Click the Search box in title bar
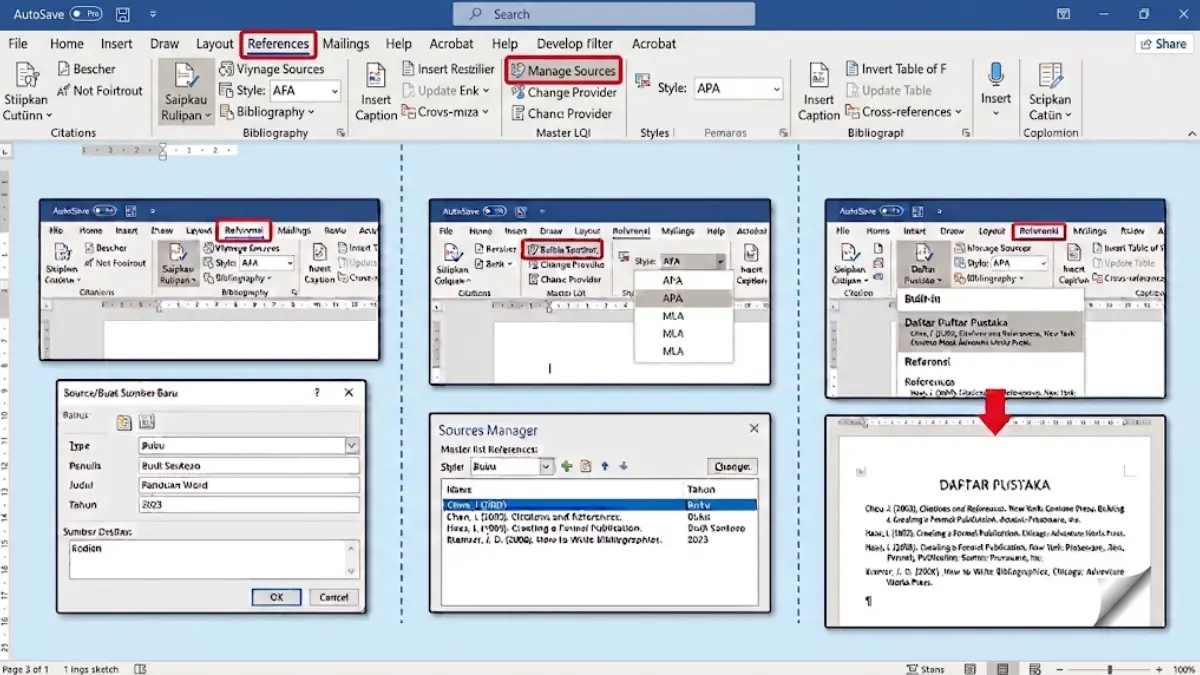This screenshot has width=1200, height=675. [x=604, y=14]
